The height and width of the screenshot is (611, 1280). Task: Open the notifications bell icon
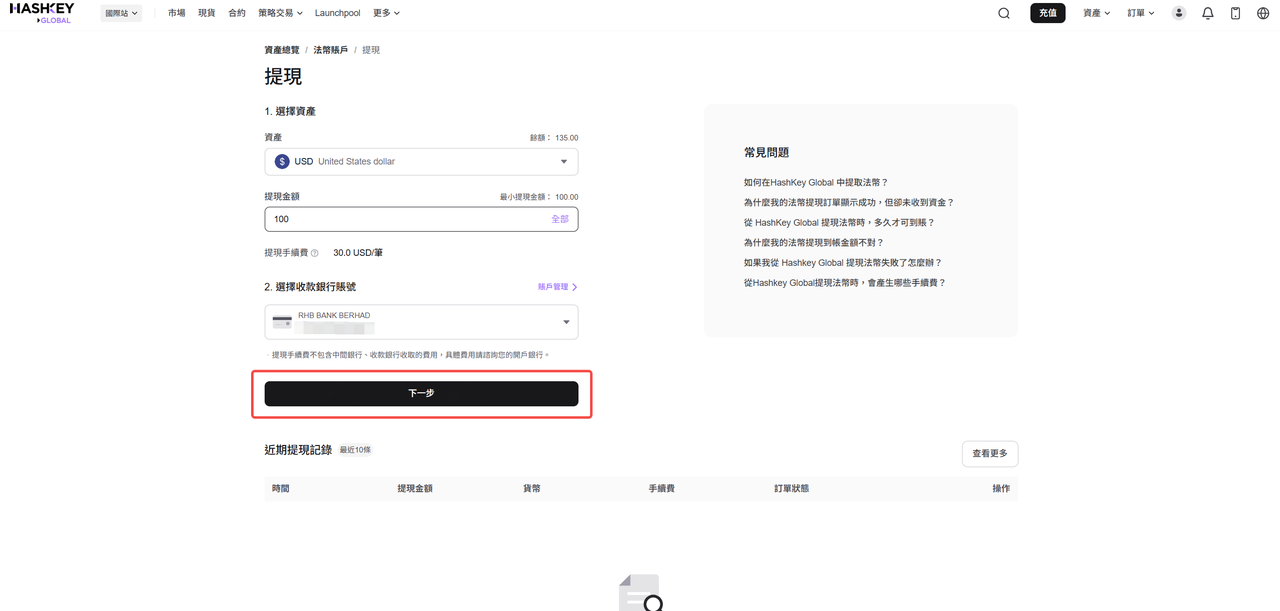click(1207, 13)
